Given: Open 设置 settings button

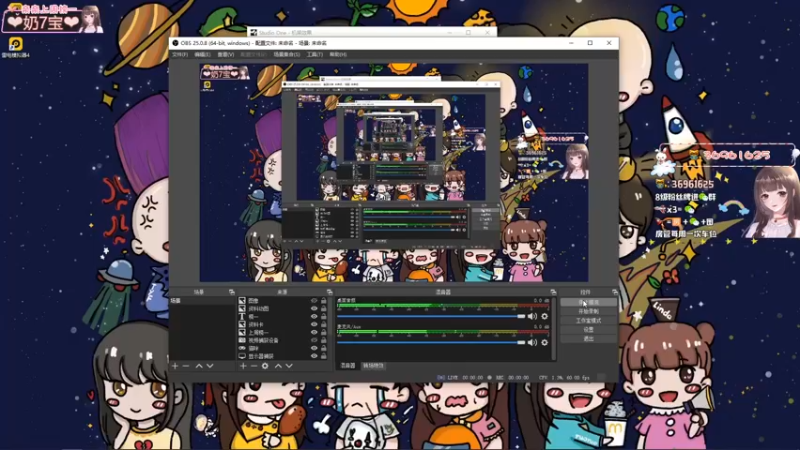Looking at the screenshot, I should [588, 330].
